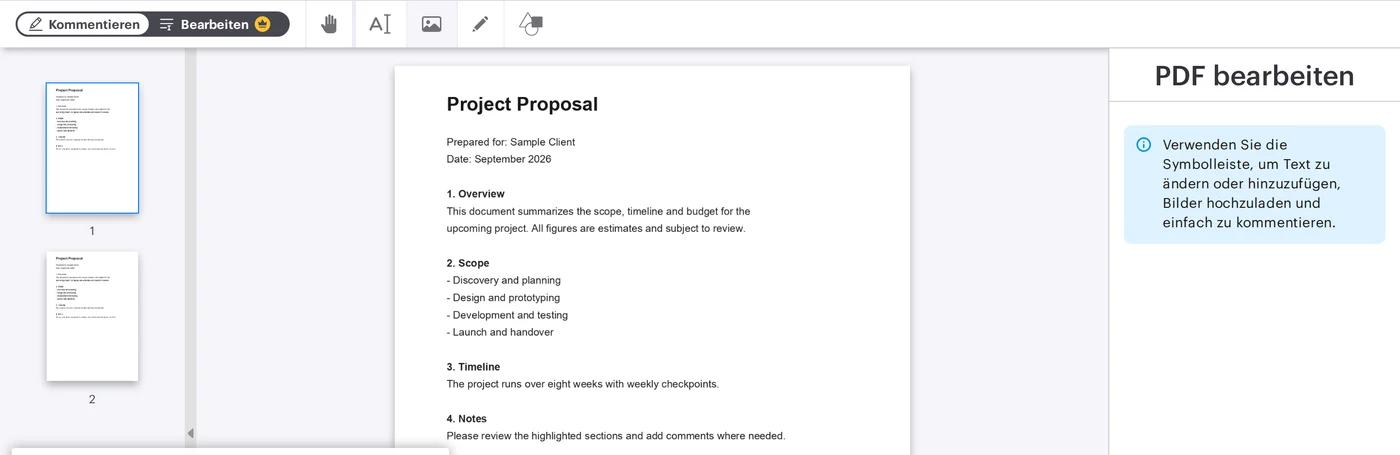Click the info icon in the hint box
This screenshot has height=455, width=1400.
[1144, 145]
